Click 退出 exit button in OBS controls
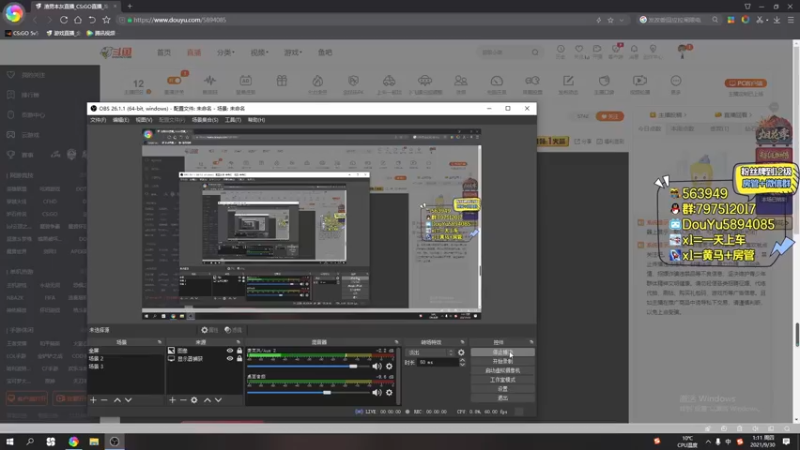The image size is (800, 450). point(503,398)
